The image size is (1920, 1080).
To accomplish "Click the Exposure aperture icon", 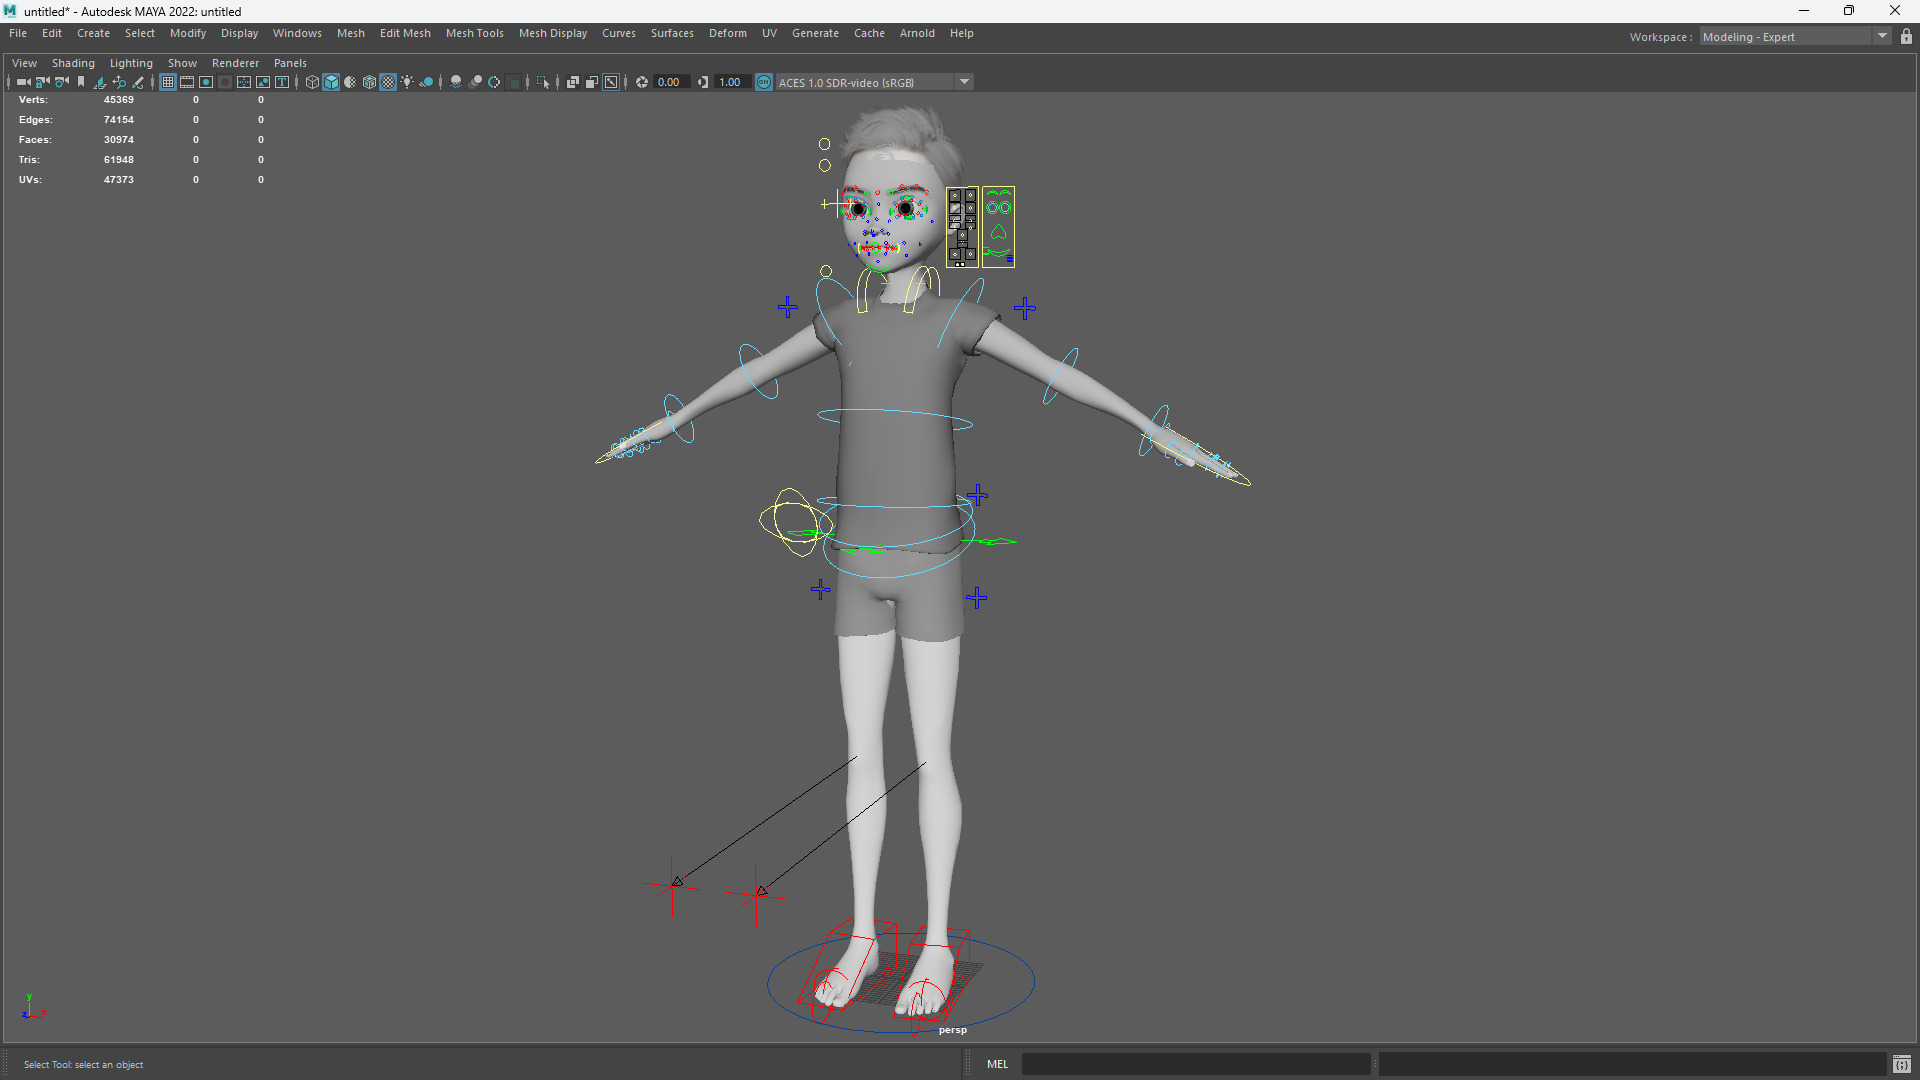I will coord(642,82).
